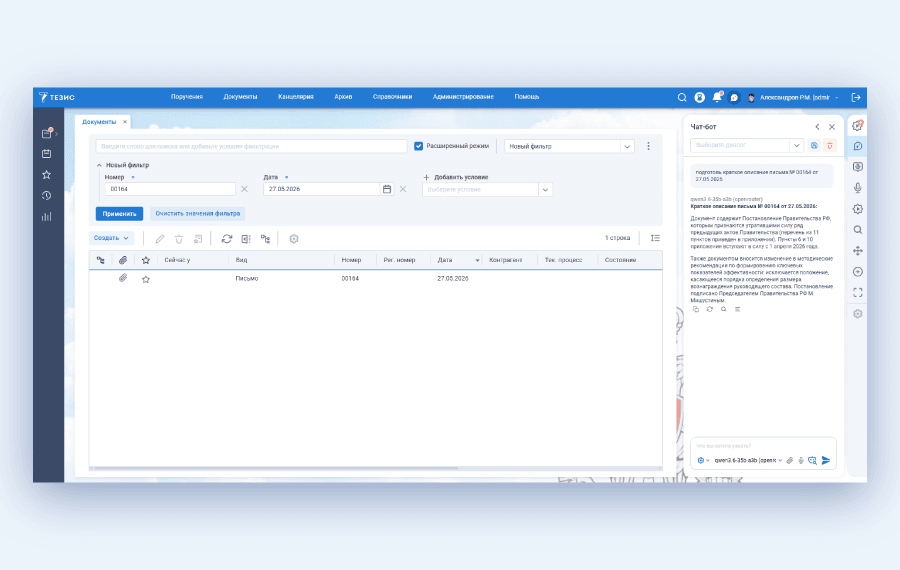Click the round icon left of the notification bell
900x570 pixels.
tap(699, 98)
